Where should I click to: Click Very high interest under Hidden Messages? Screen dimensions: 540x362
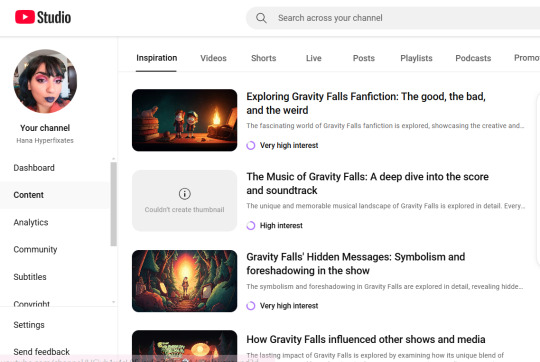289,306
